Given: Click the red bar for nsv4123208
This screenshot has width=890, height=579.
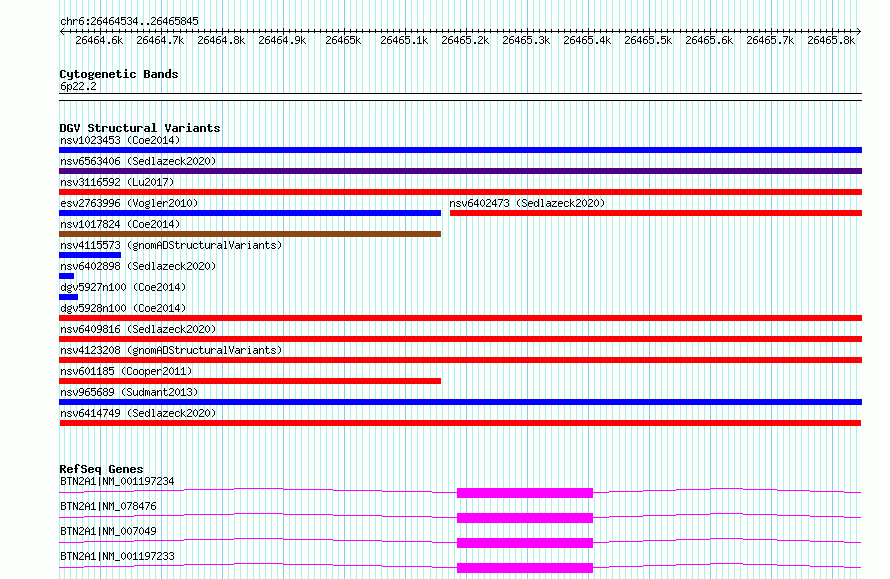Looking at the screenshot, I should (460, 360).
